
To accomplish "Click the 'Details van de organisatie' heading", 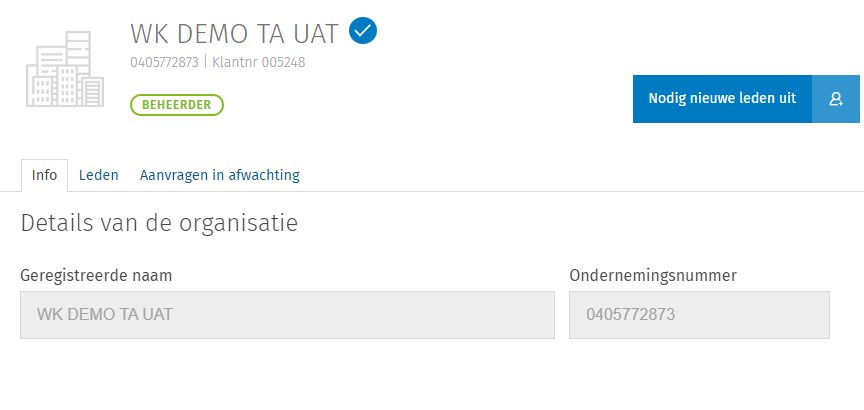I will click(159, 223).
